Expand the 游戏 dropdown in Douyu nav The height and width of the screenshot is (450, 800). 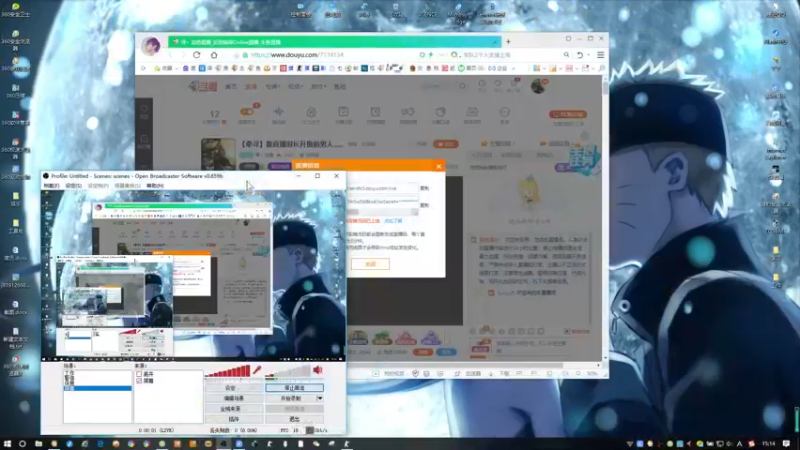[x=318, y=87]
